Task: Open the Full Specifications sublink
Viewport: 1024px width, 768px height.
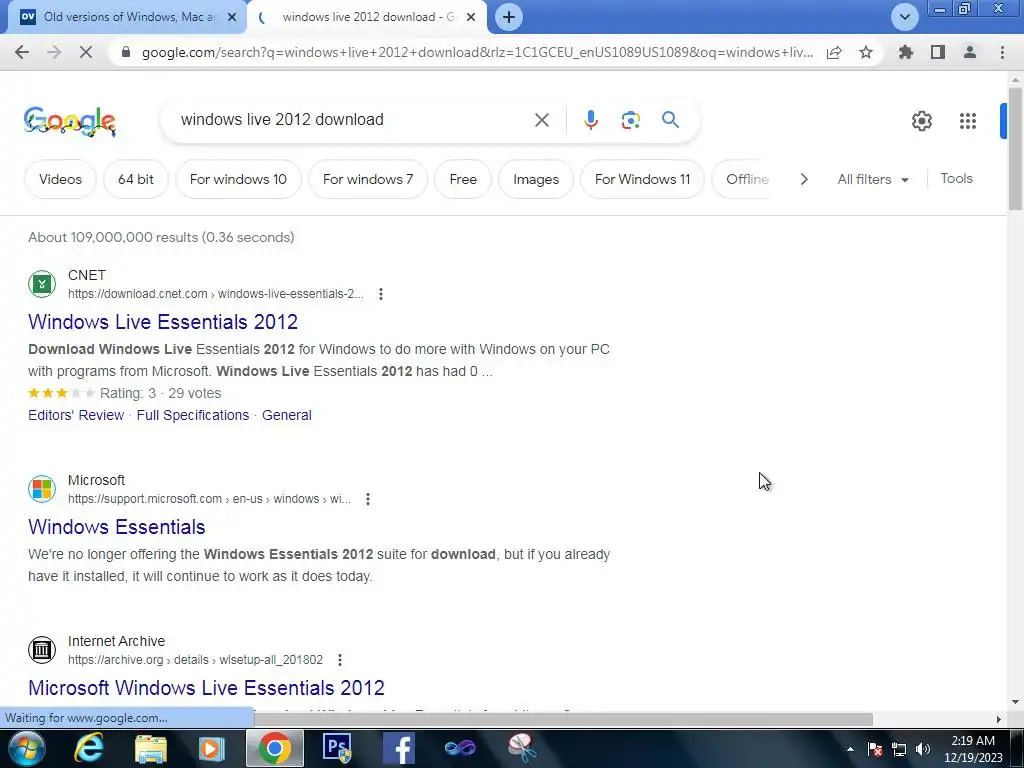Action: (193, 415)
